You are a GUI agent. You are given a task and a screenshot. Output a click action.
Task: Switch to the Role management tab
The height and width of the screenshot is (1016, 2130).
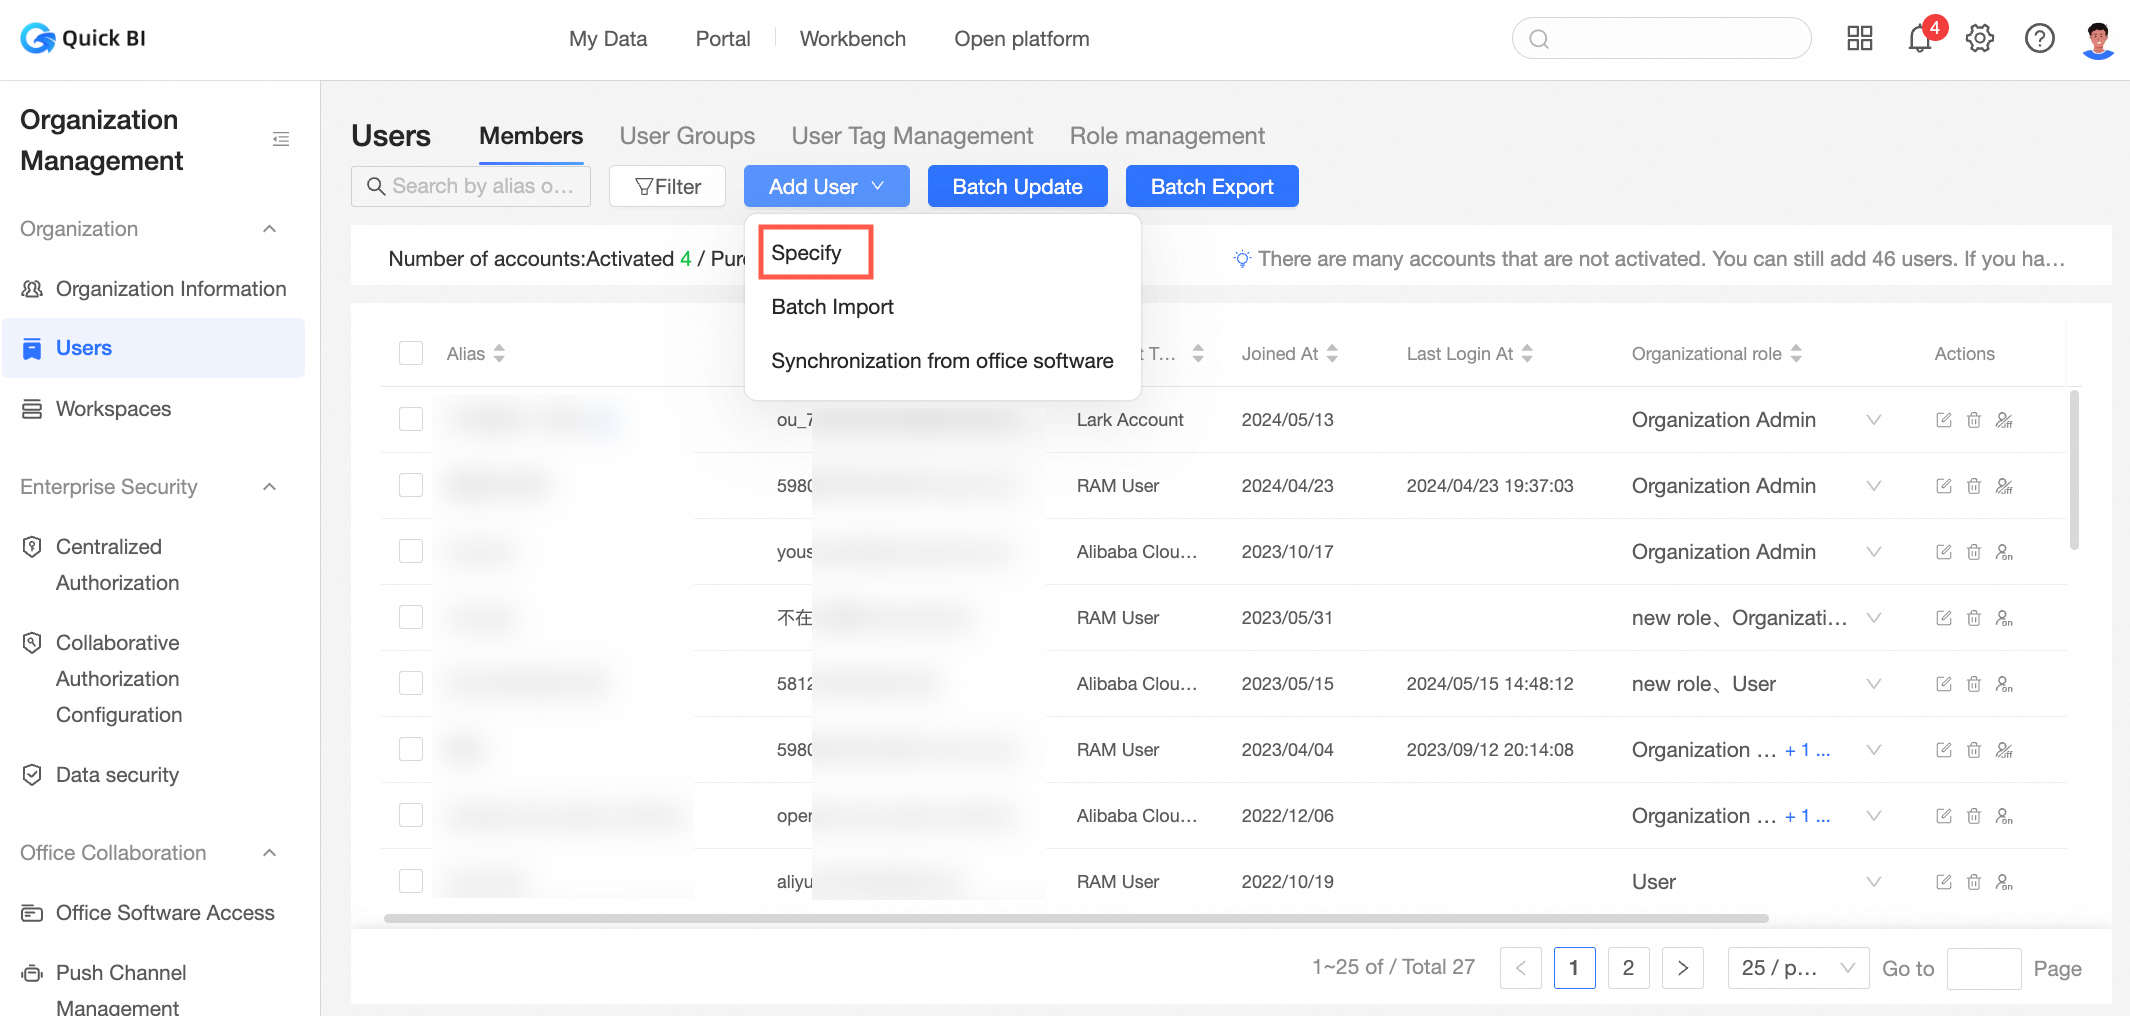[1167, 136]
